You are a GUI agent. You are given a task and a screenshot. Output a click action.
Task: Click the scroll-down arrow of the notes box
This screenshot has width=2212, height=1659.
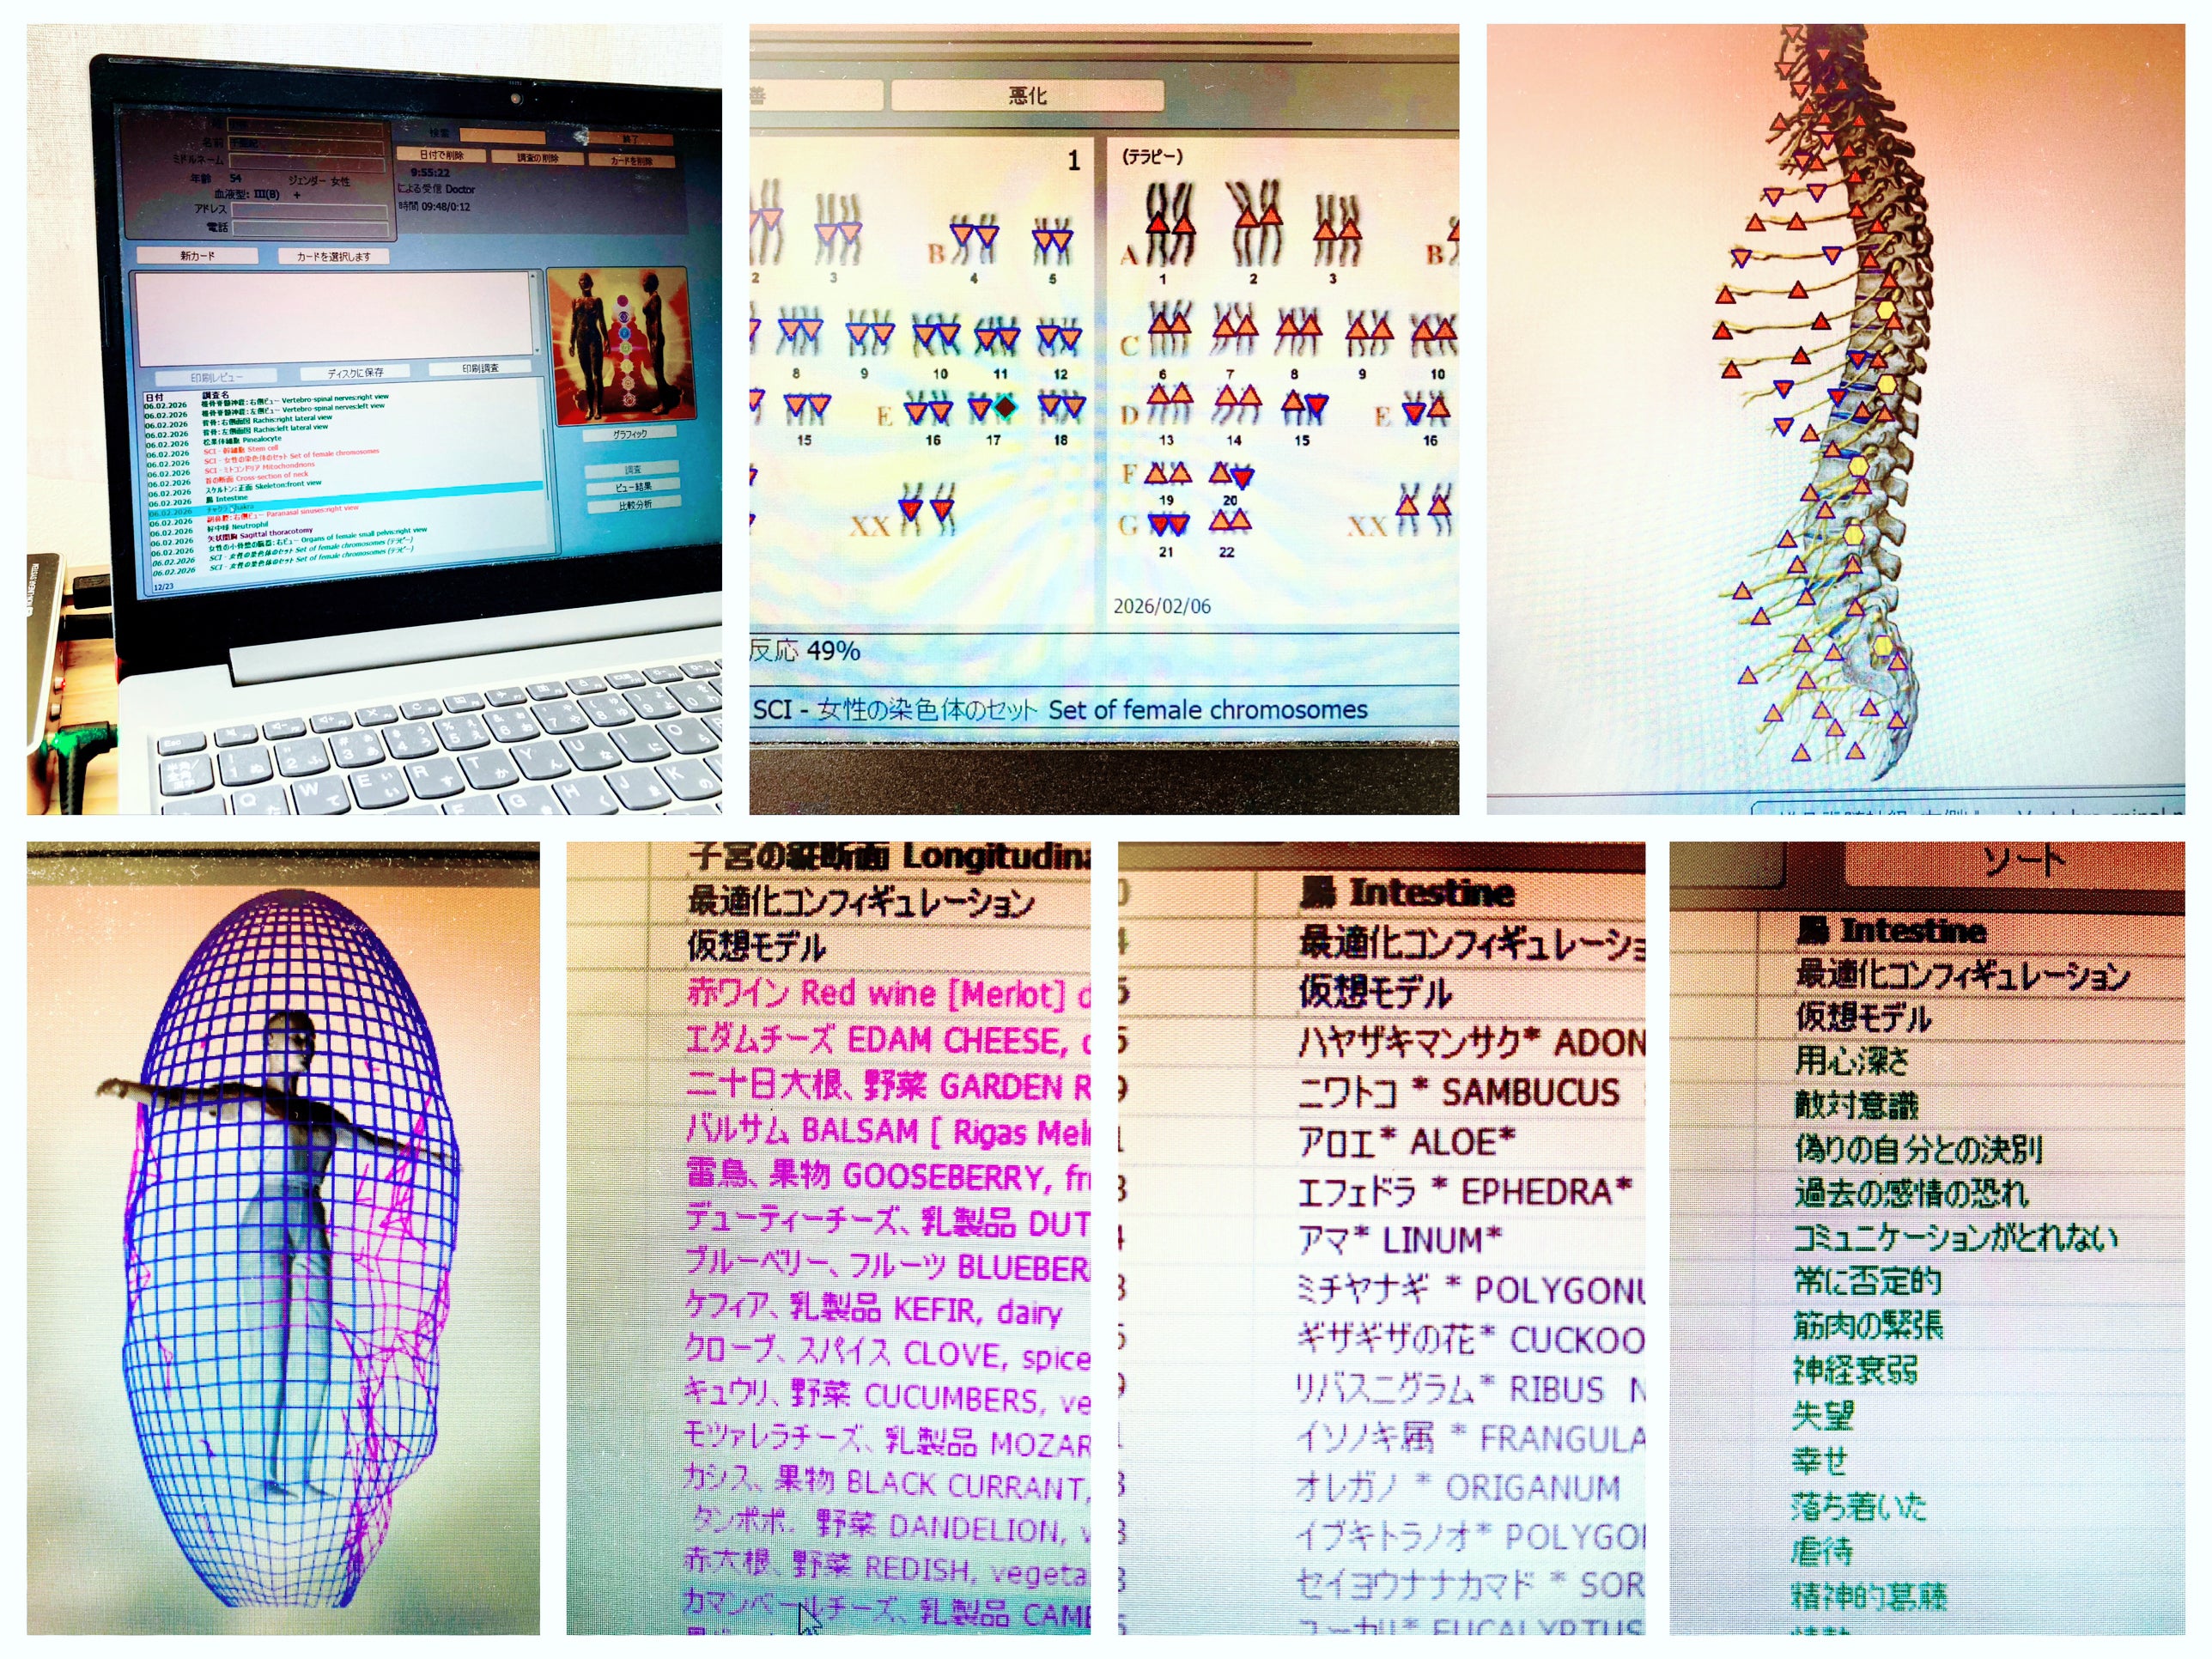tap(537, 350)
